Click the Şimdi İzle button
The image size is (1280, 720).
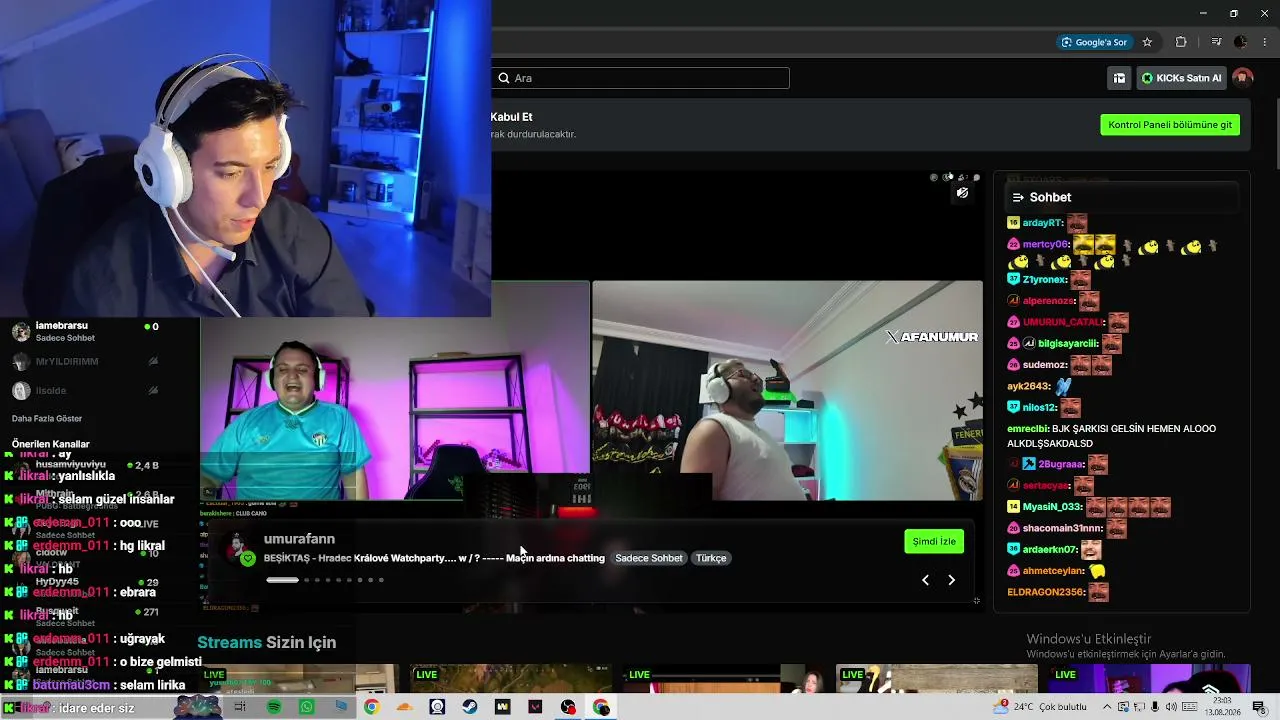pyautogui.click(x=934, y=541)
